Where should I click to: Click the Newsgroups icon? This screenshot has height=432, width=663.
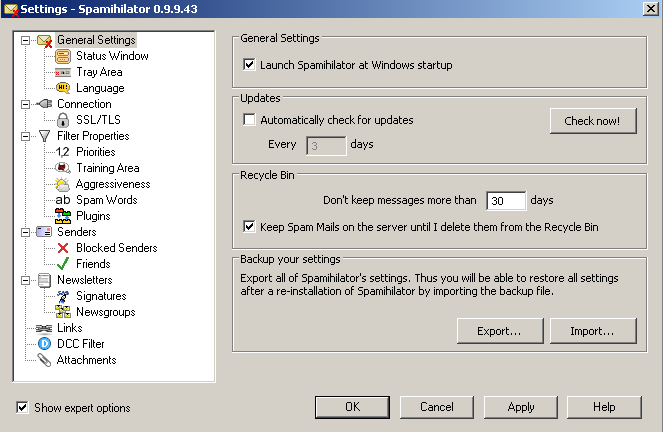(63, 312)
